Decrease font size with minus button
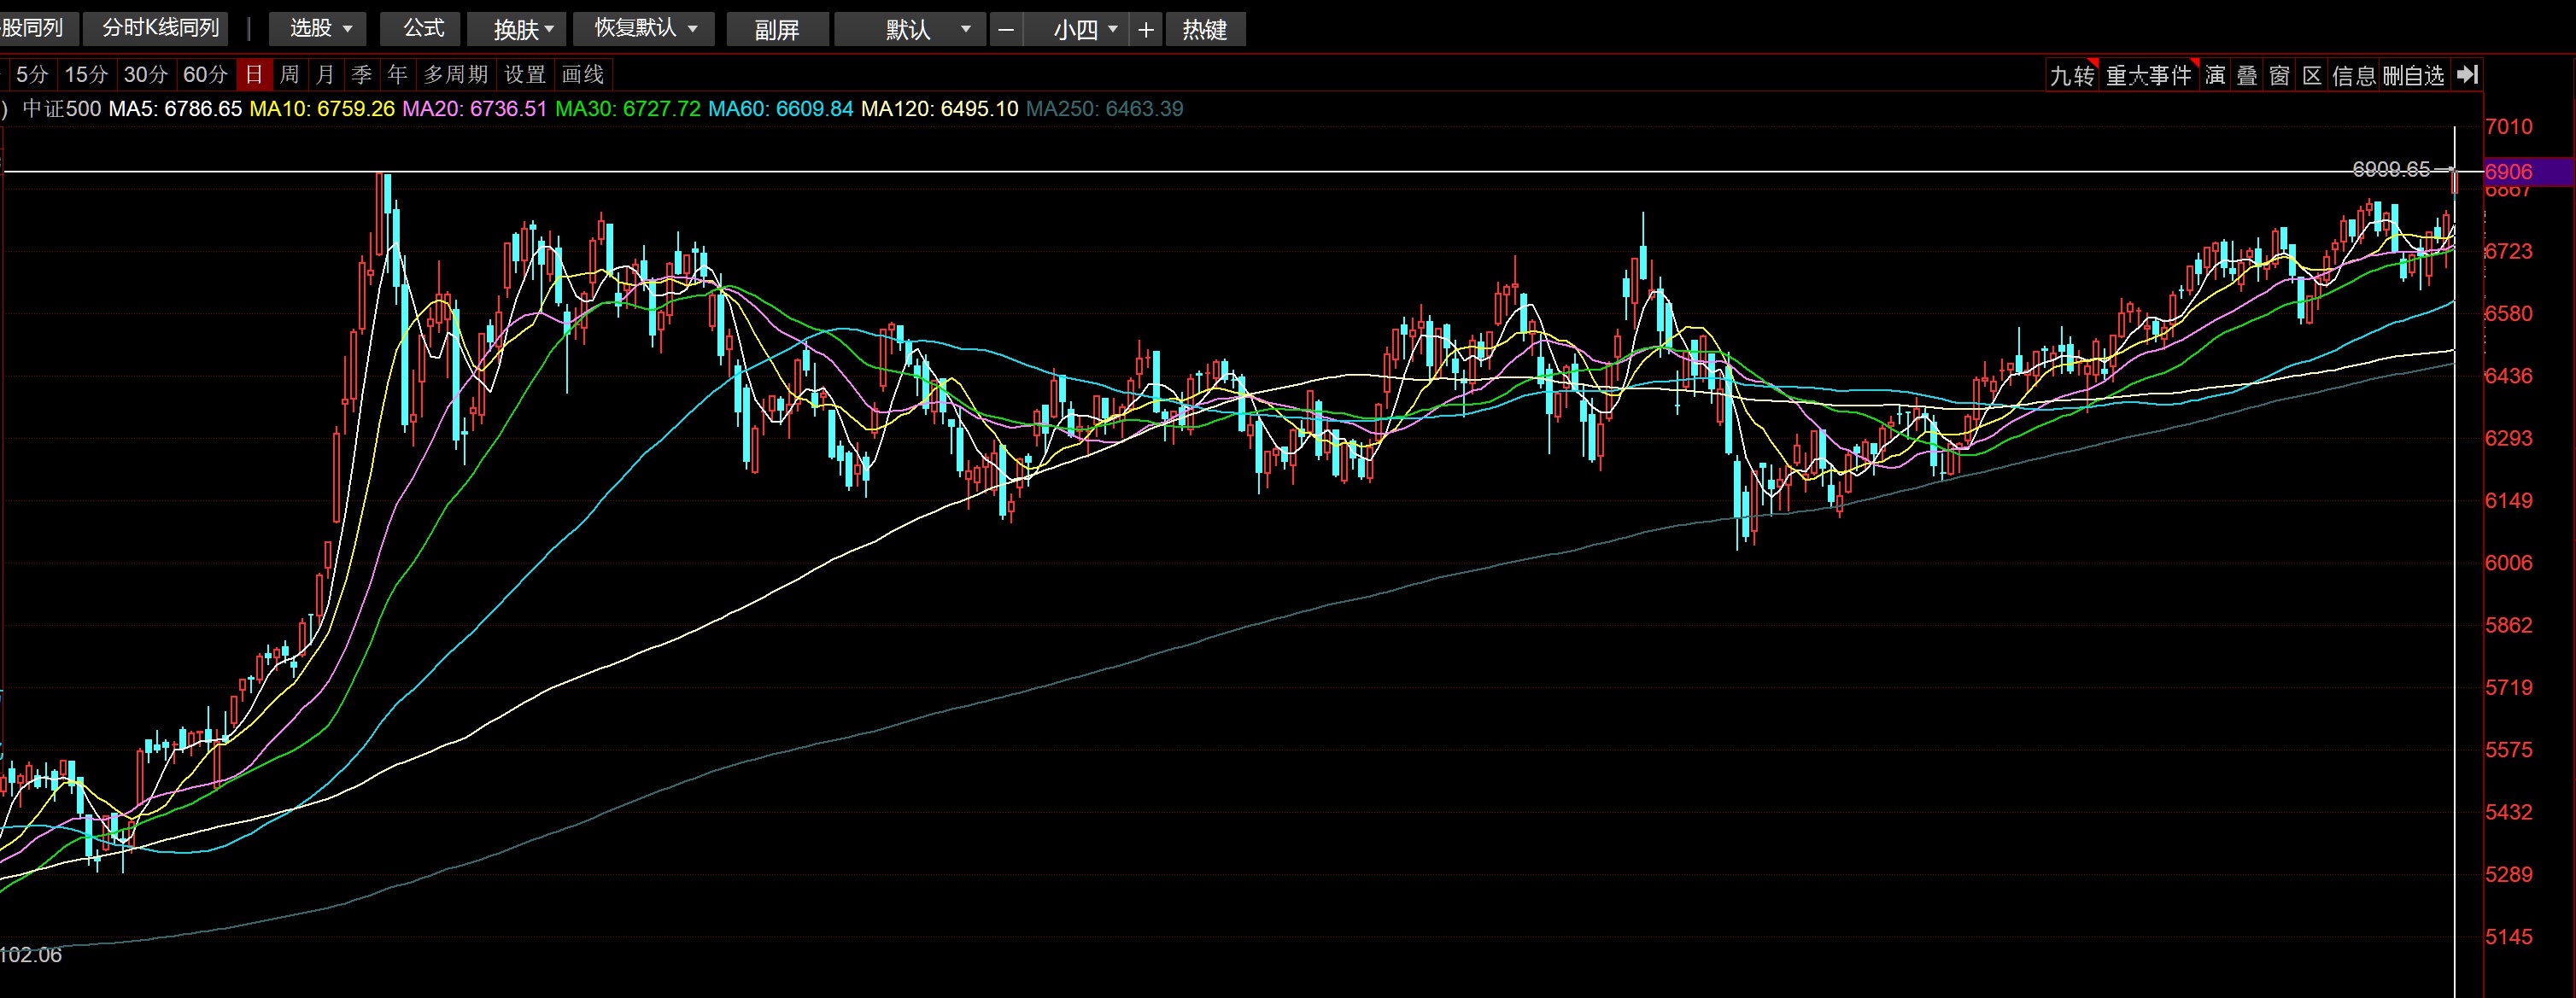Screen dimensions: 2576x998 click(x=1006, y=30)
